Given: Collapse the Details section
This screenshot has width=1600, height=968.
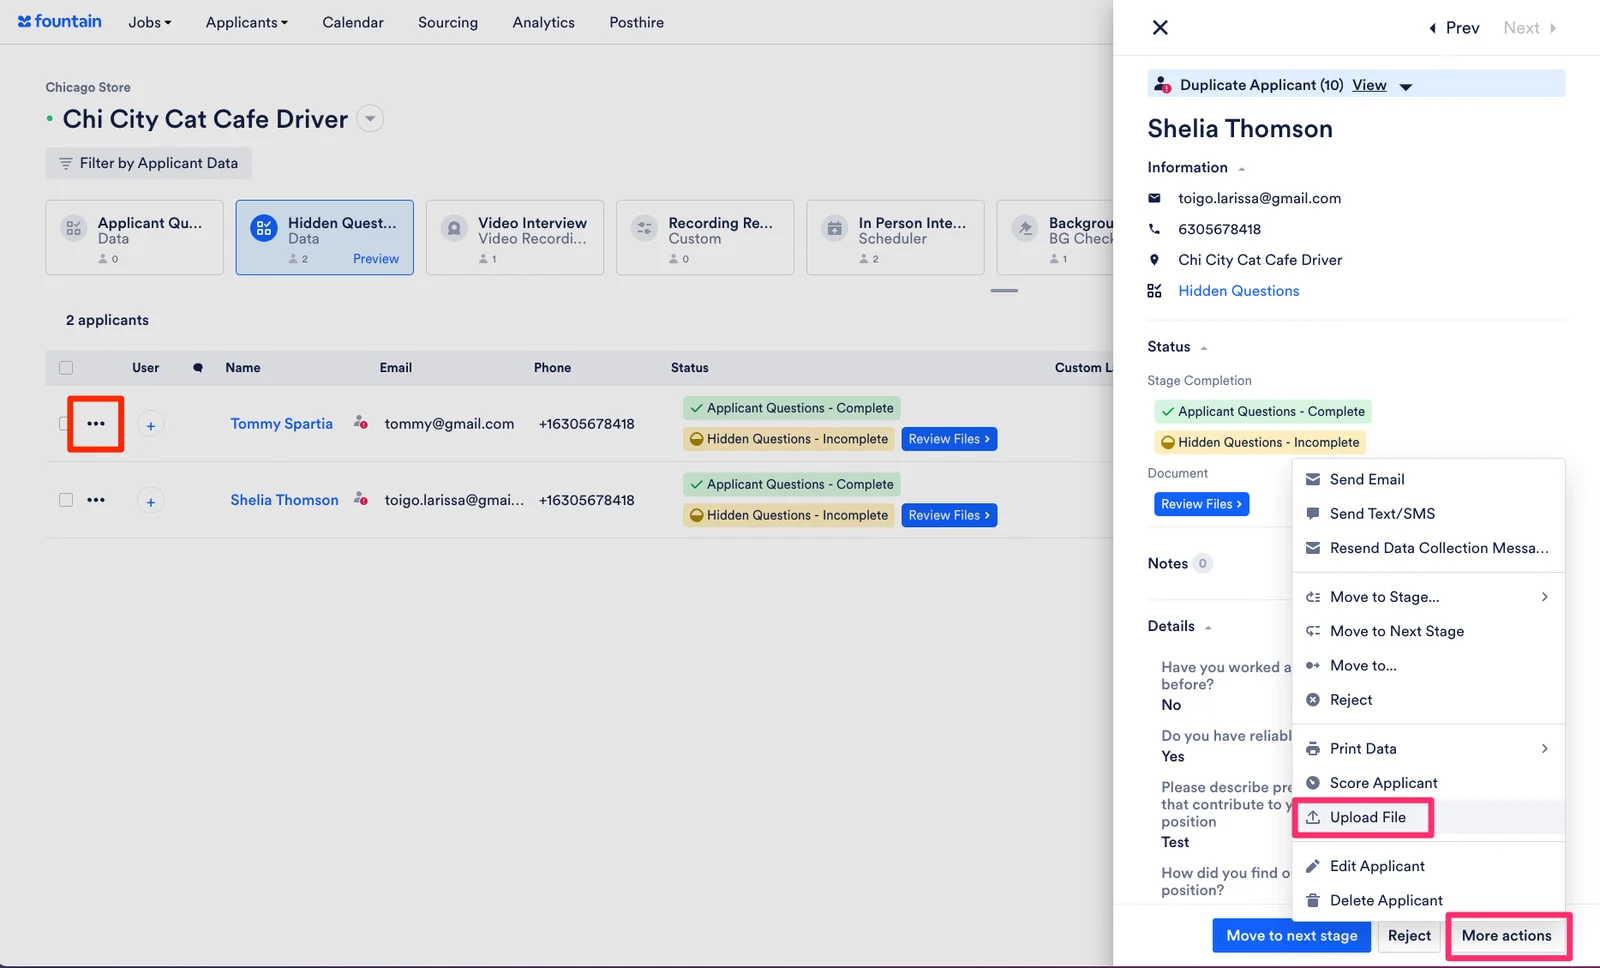Looking at the screenshot, I should click(x=1208, y=627).
